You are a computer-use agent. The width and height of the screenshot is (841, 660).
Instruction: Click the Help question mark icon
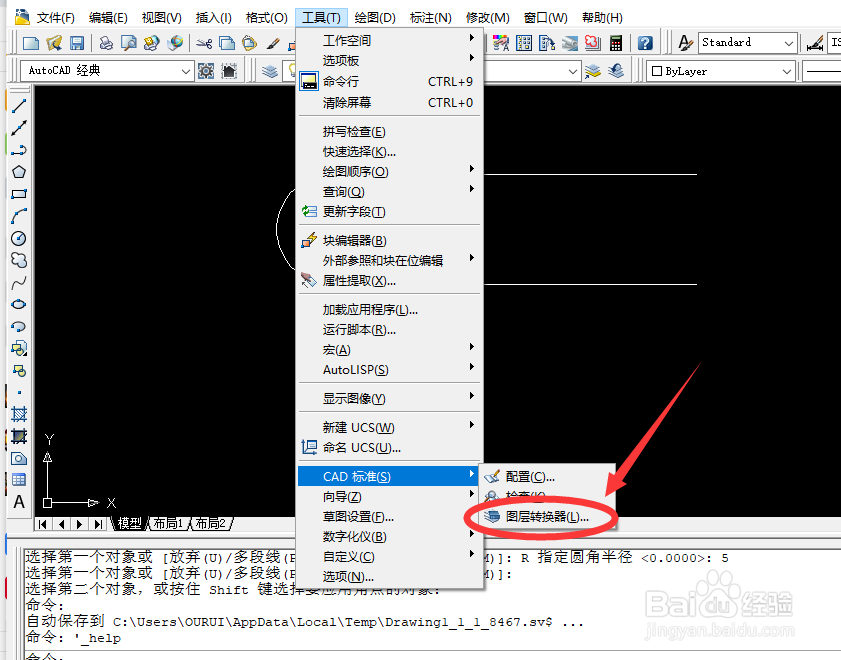coord(645,43)
